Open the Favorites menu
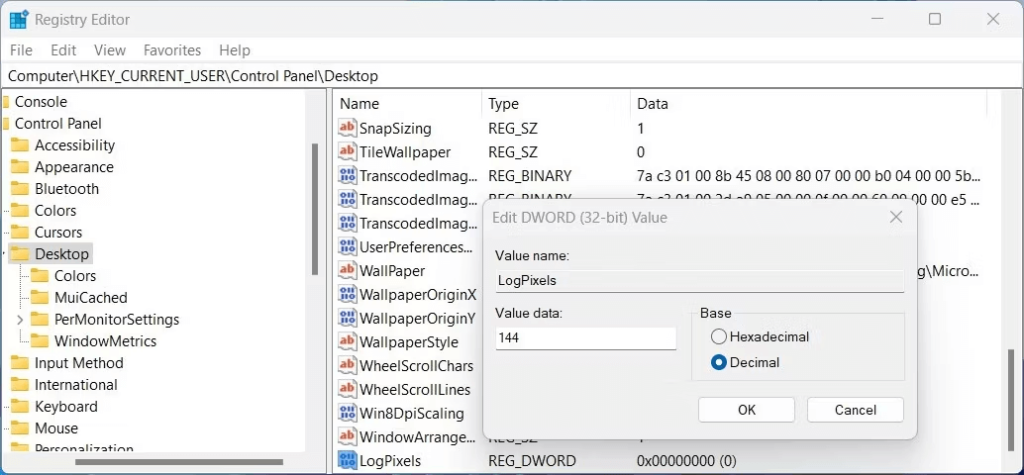Image resolution: width=1024 pixels, height=475 pixels. (172, 50)
